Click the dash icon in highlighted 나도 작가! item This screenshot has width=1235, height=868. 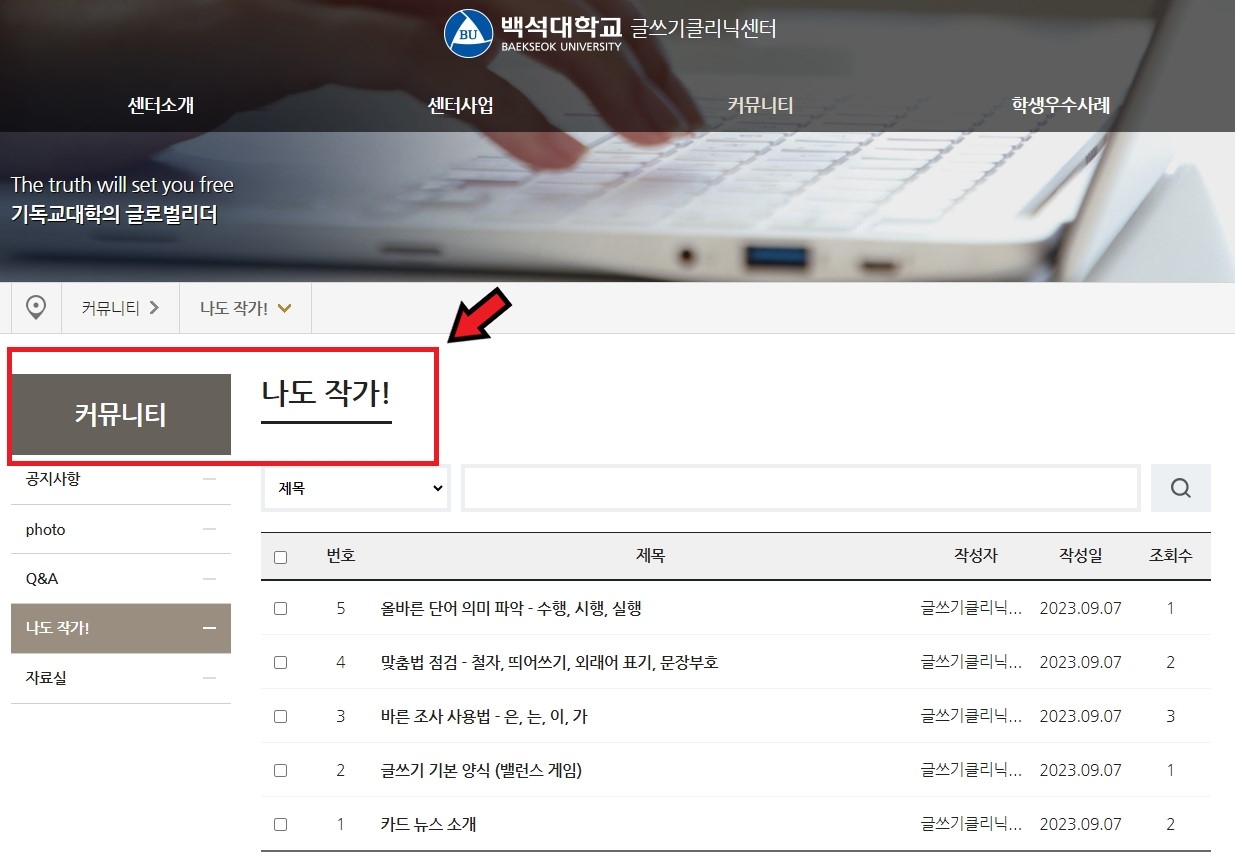(x=209, y=628)
